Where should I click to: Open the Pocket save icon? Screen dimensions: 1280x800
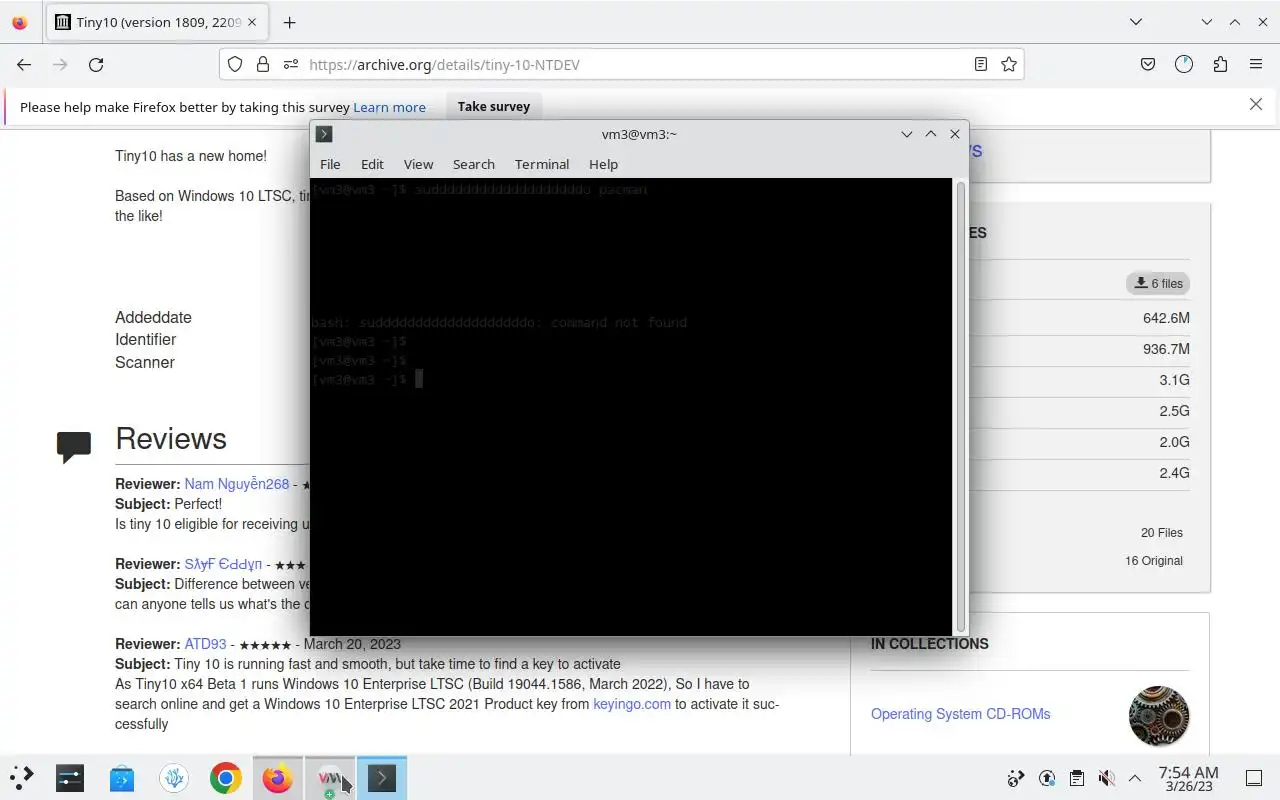[x=1148, y=64]
